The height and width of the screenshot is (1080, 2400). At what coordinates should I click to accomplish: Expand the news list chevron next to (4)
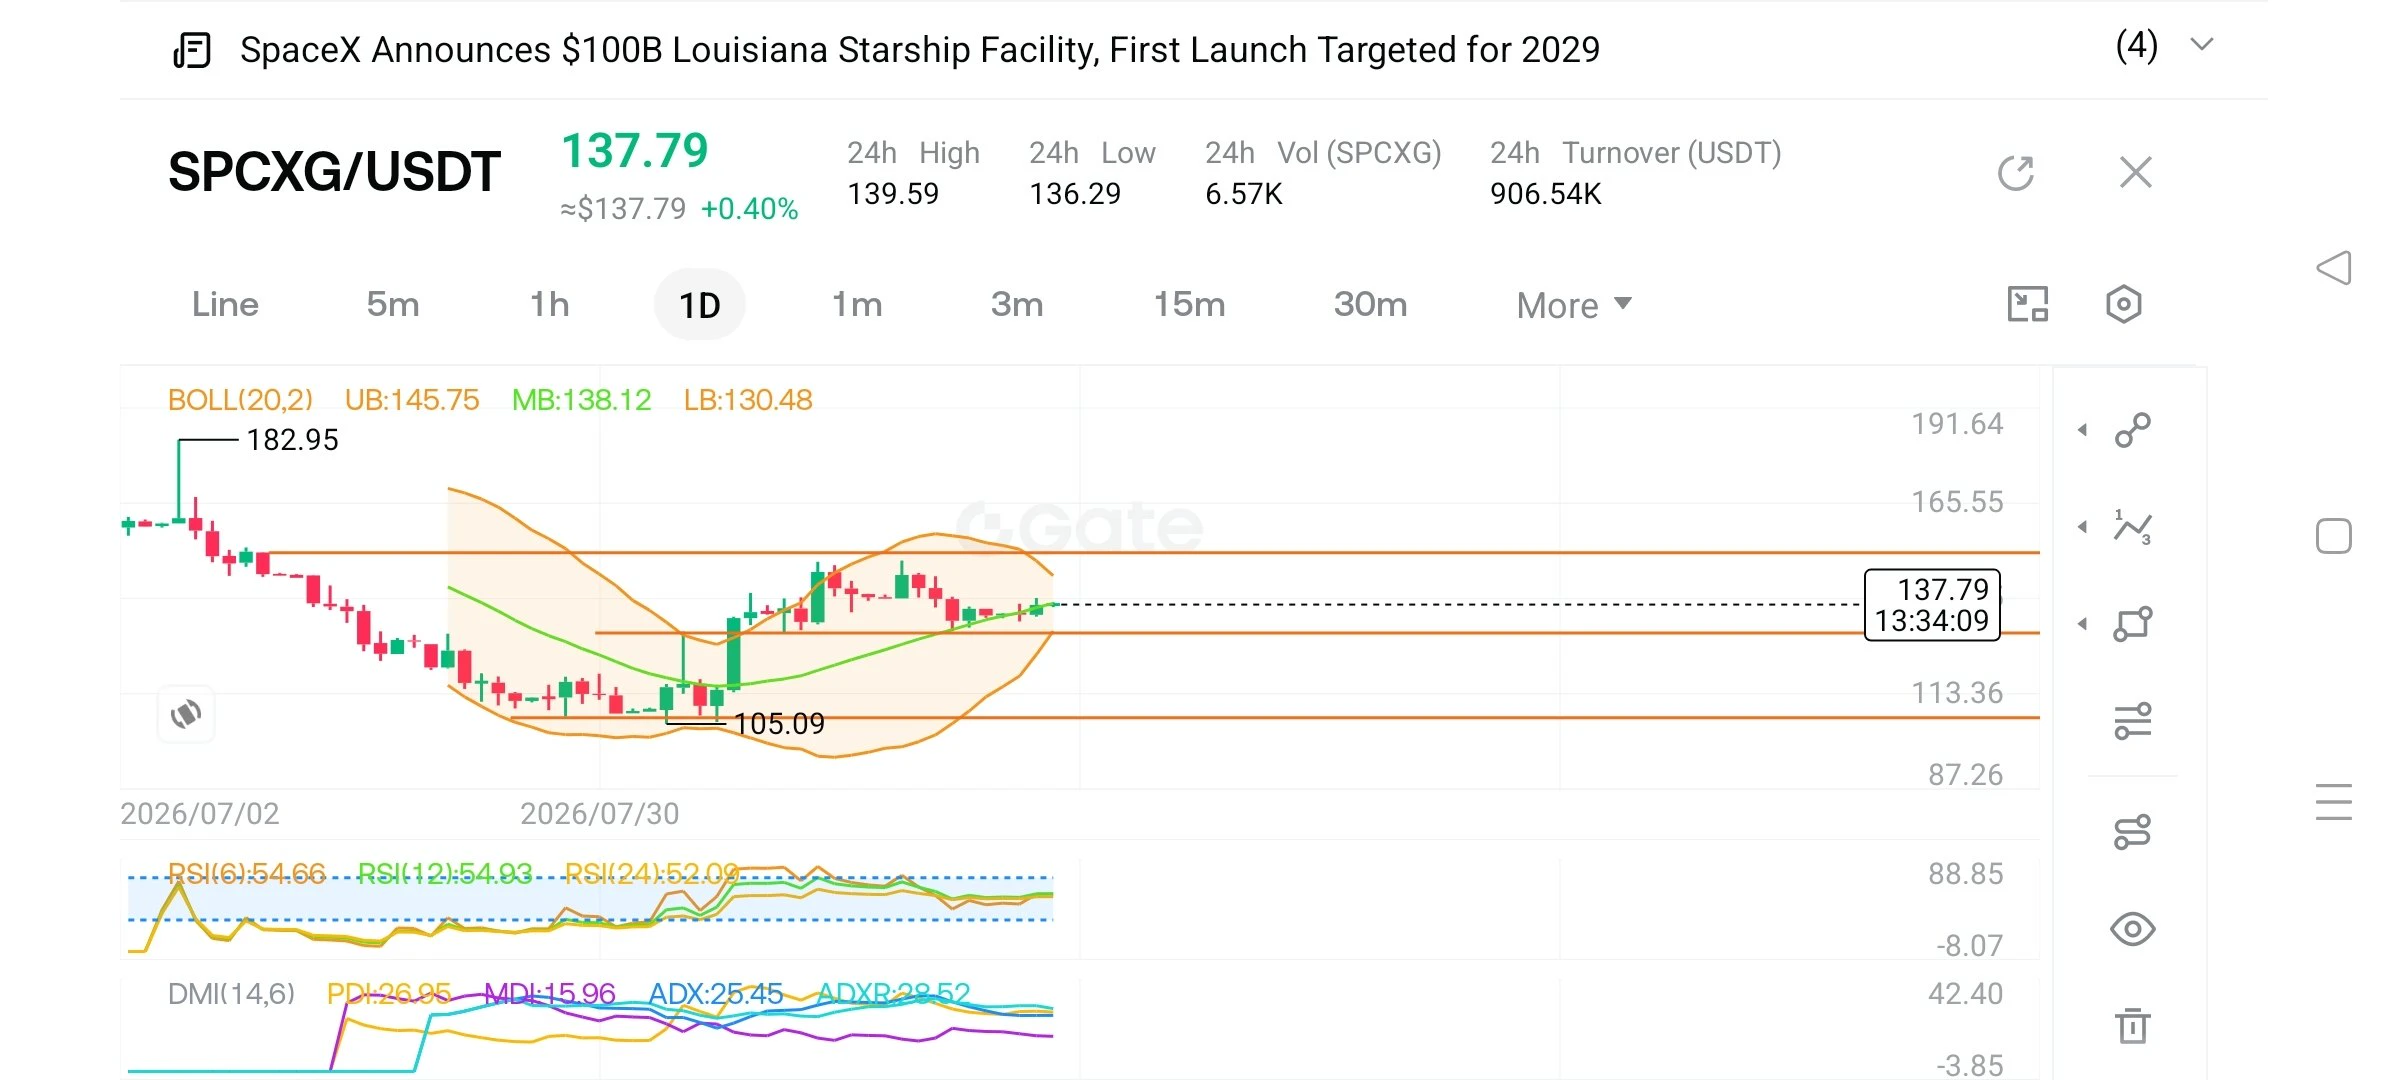coord(2201,45)
